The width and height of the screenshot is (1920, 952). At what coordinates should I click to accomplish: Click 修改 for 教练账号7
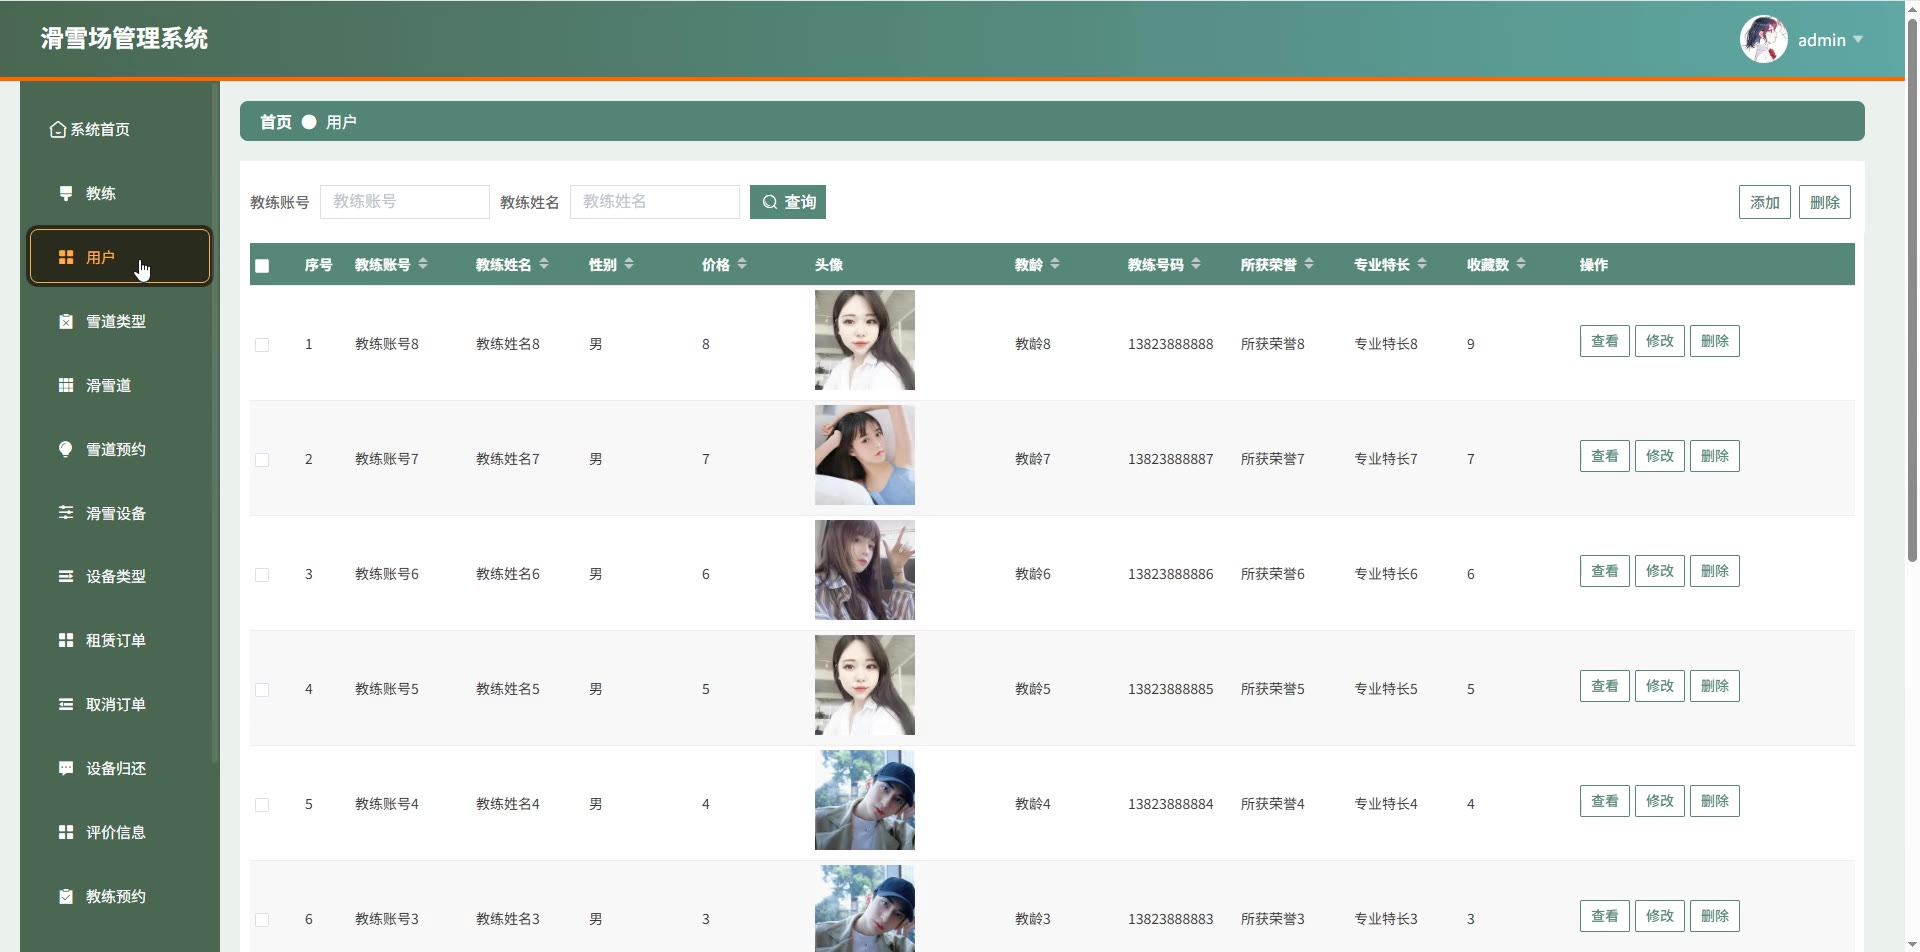(1660, 456)
